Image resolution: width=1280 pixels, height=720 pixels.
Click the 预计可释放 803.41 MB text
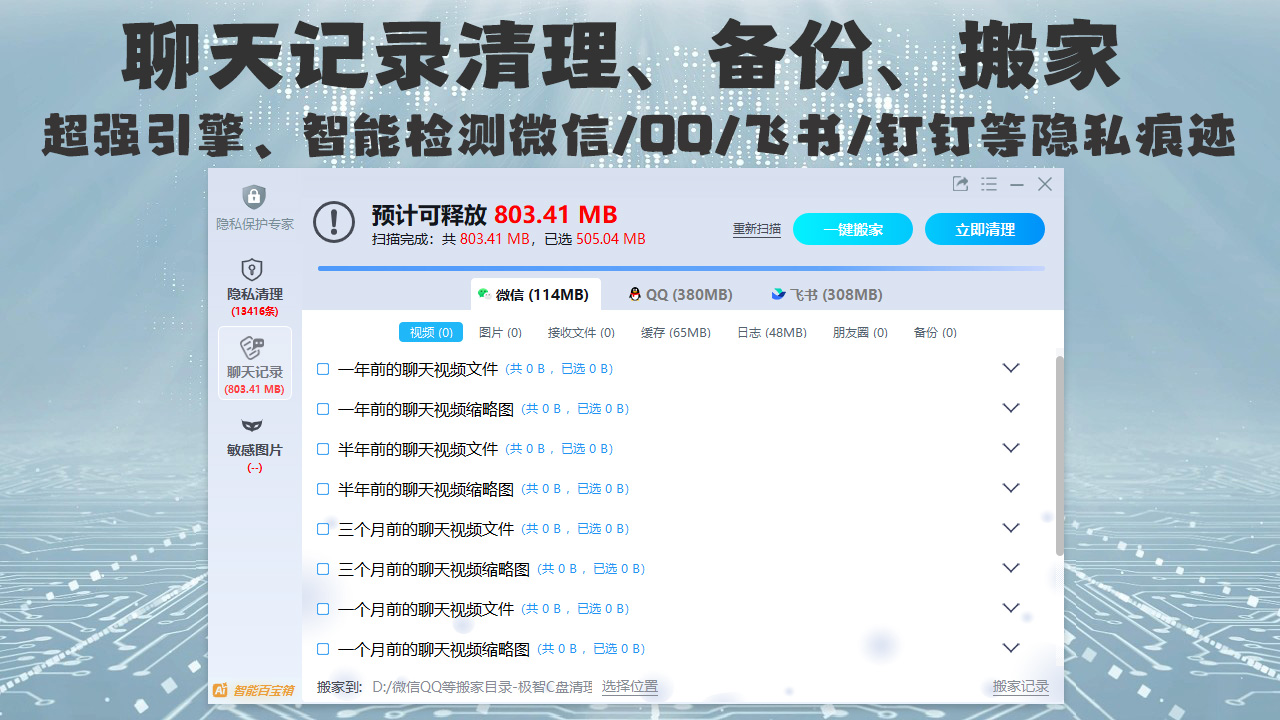click(x=494, y=214)
